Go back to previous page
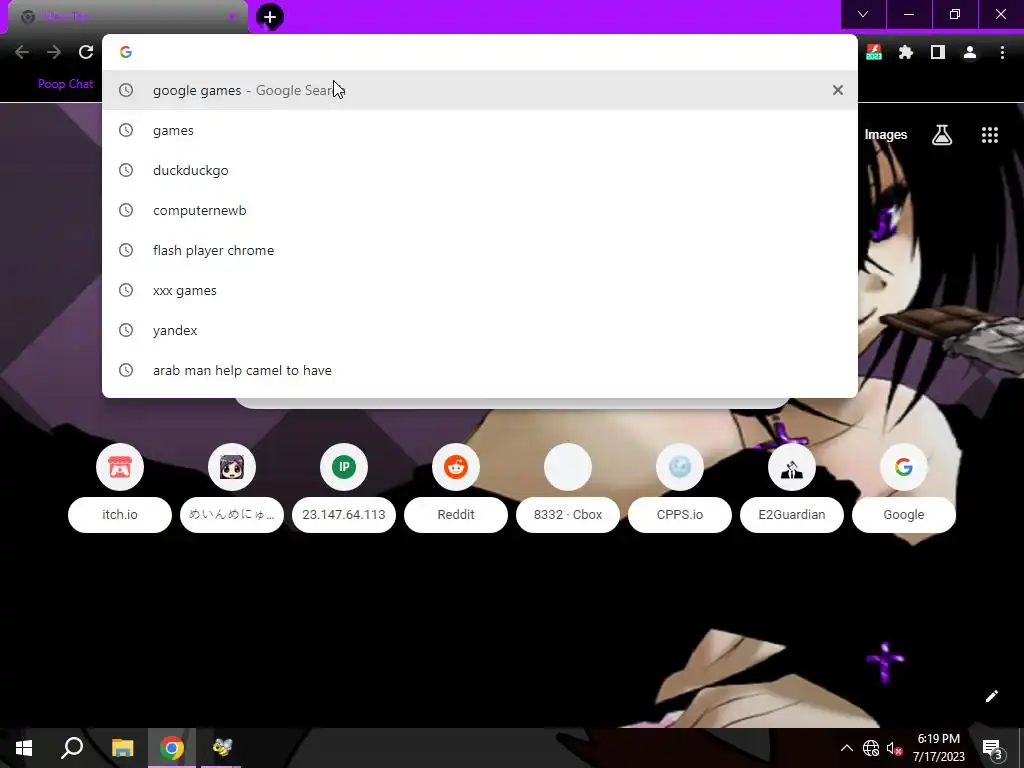This screenshot has height=768, width=1024. click(22, 52)
